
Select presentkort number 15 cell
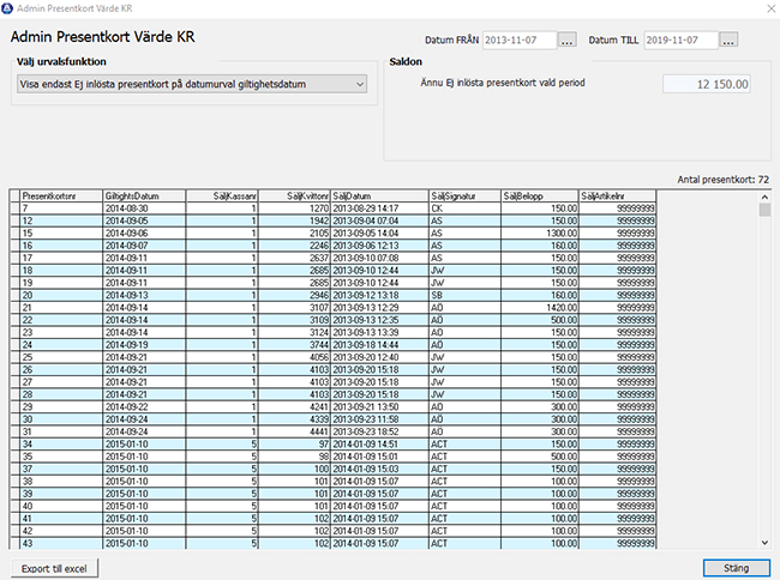[x=61, y=233]
